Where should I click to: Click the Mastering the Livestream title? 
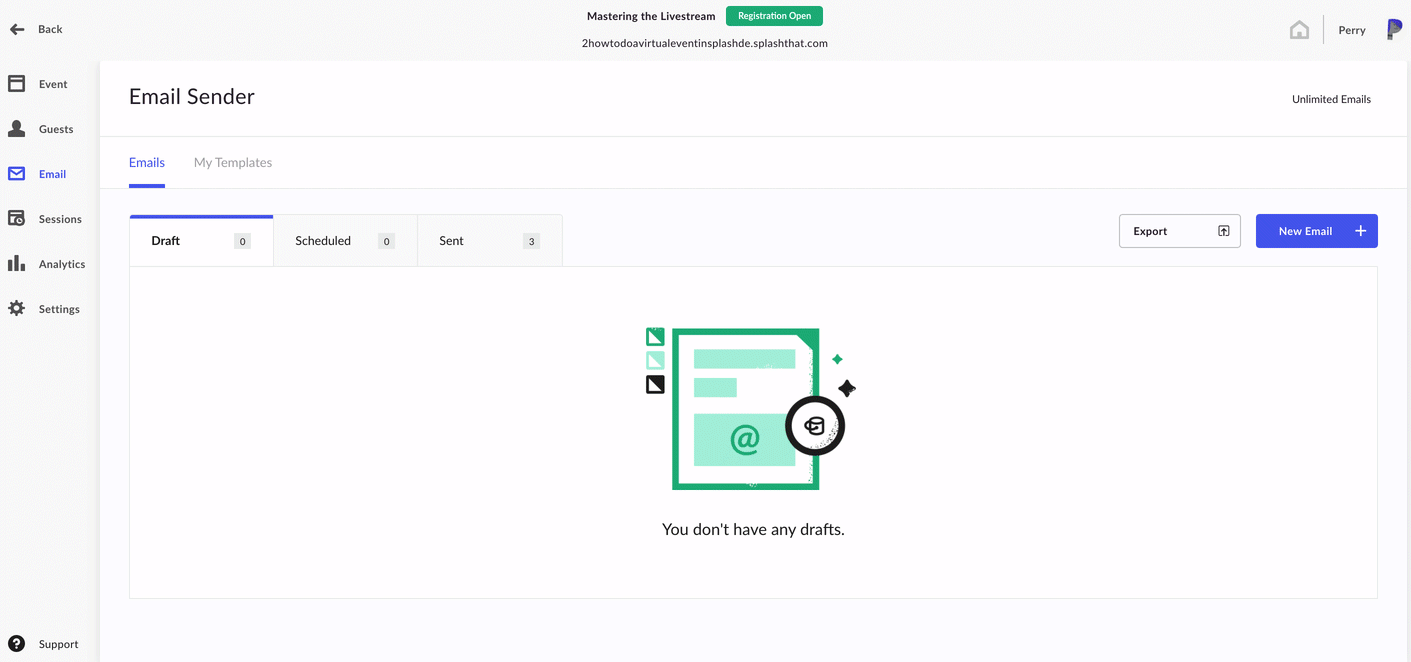point(651,16)
